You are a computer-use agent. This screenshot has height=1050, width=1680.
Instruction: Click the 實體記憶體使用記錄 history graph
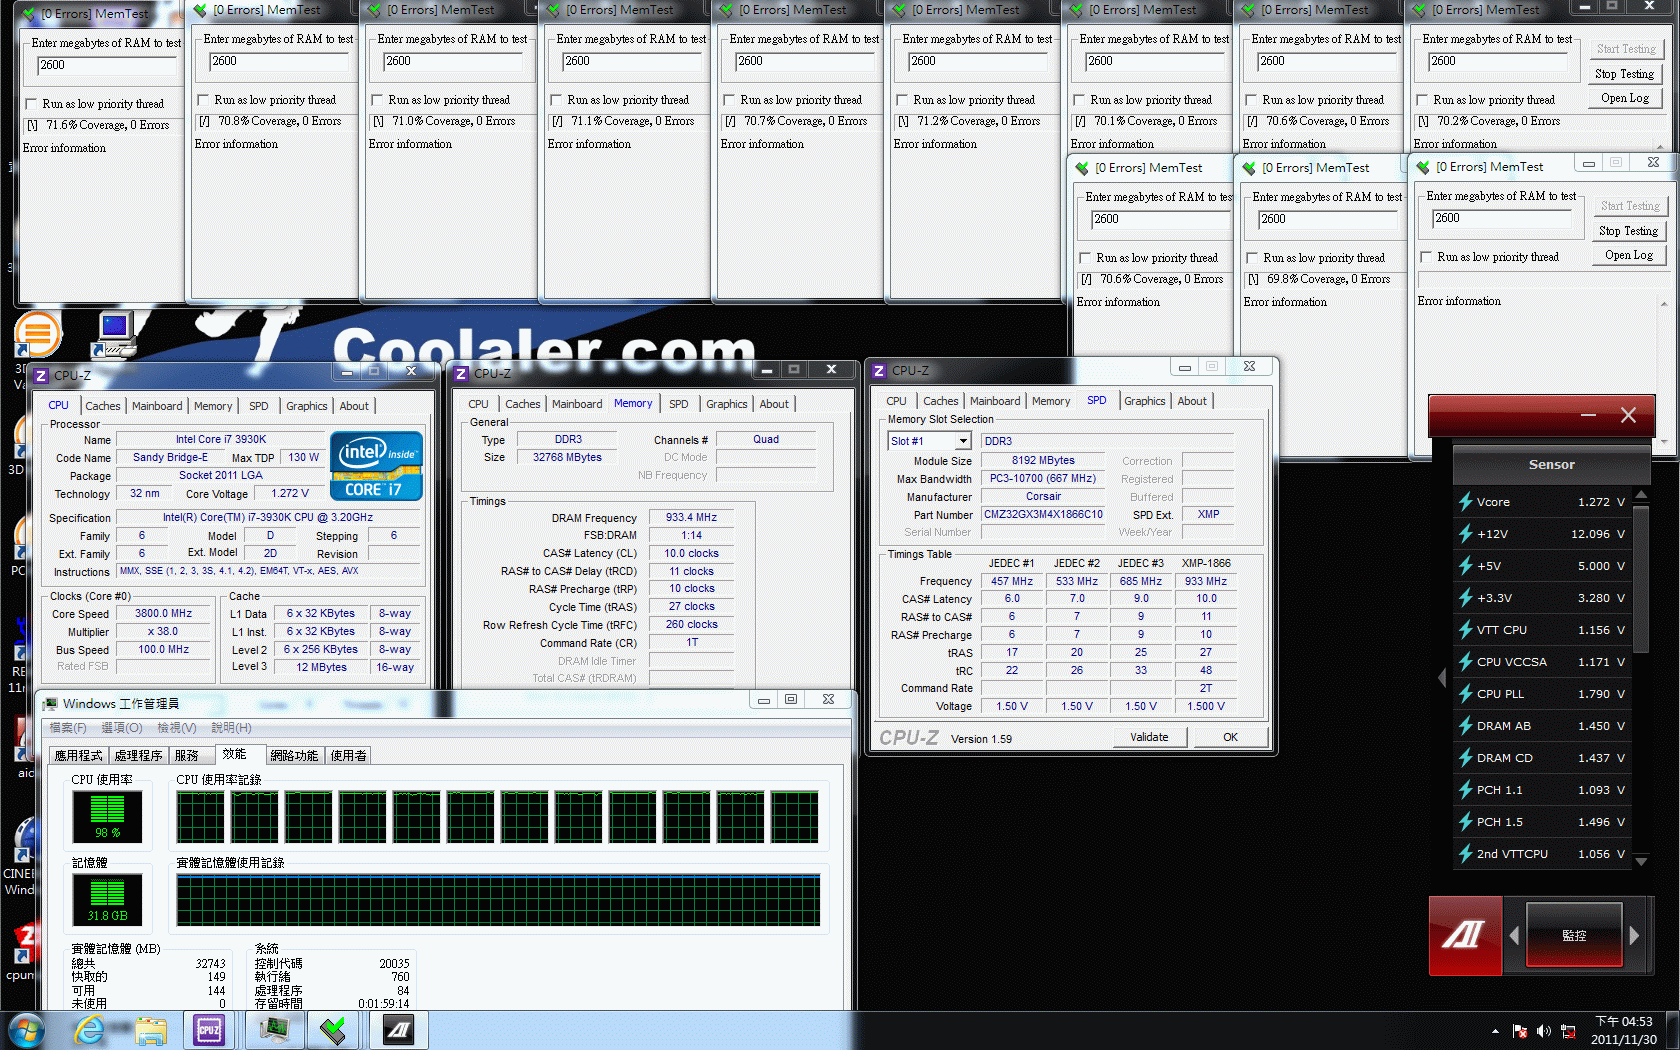(498, 900)
